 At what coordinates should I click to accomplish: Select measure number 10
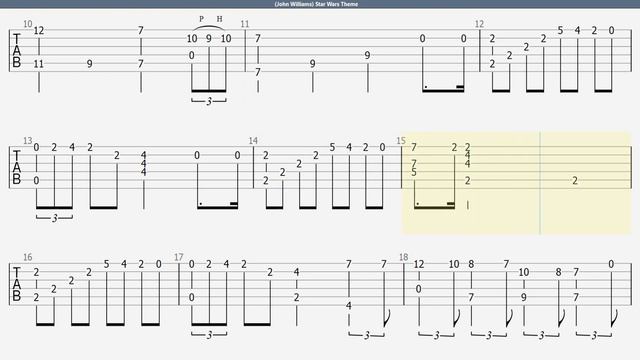28,24
